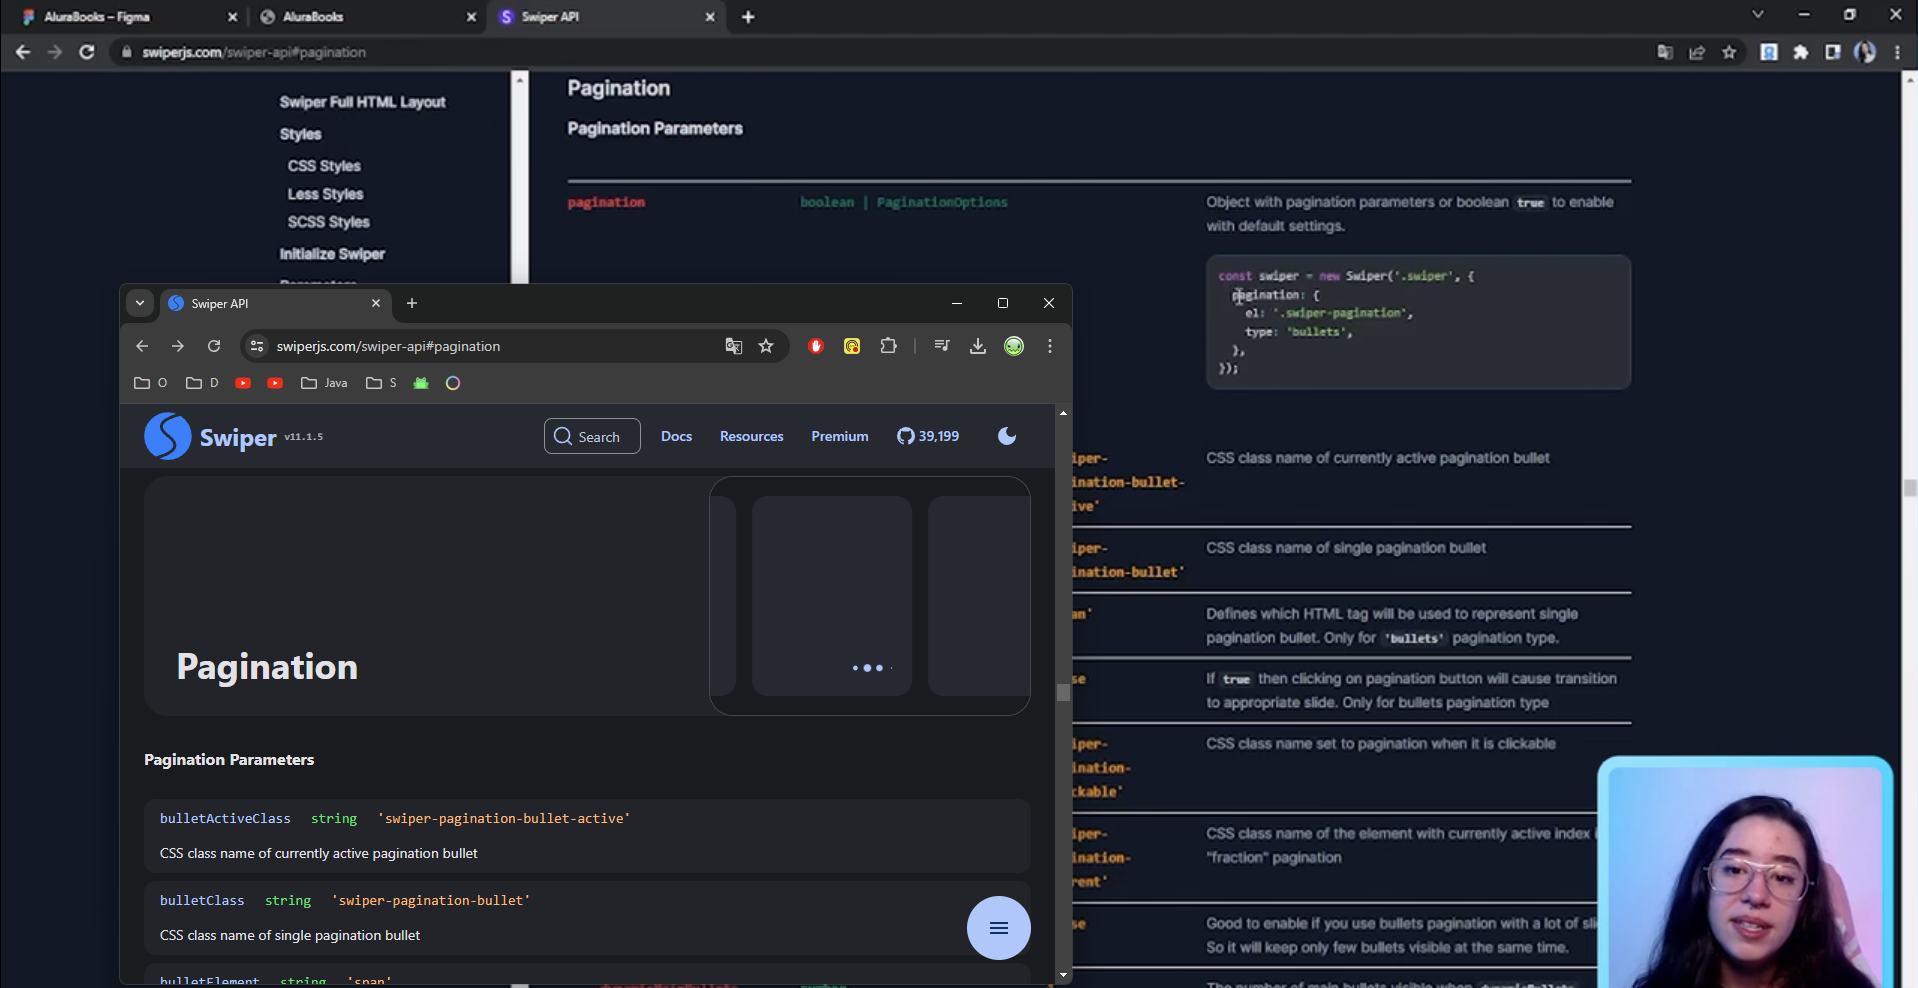Open the floating table-of-contents button
1918x988 pixels.
[x=998, y=928]
